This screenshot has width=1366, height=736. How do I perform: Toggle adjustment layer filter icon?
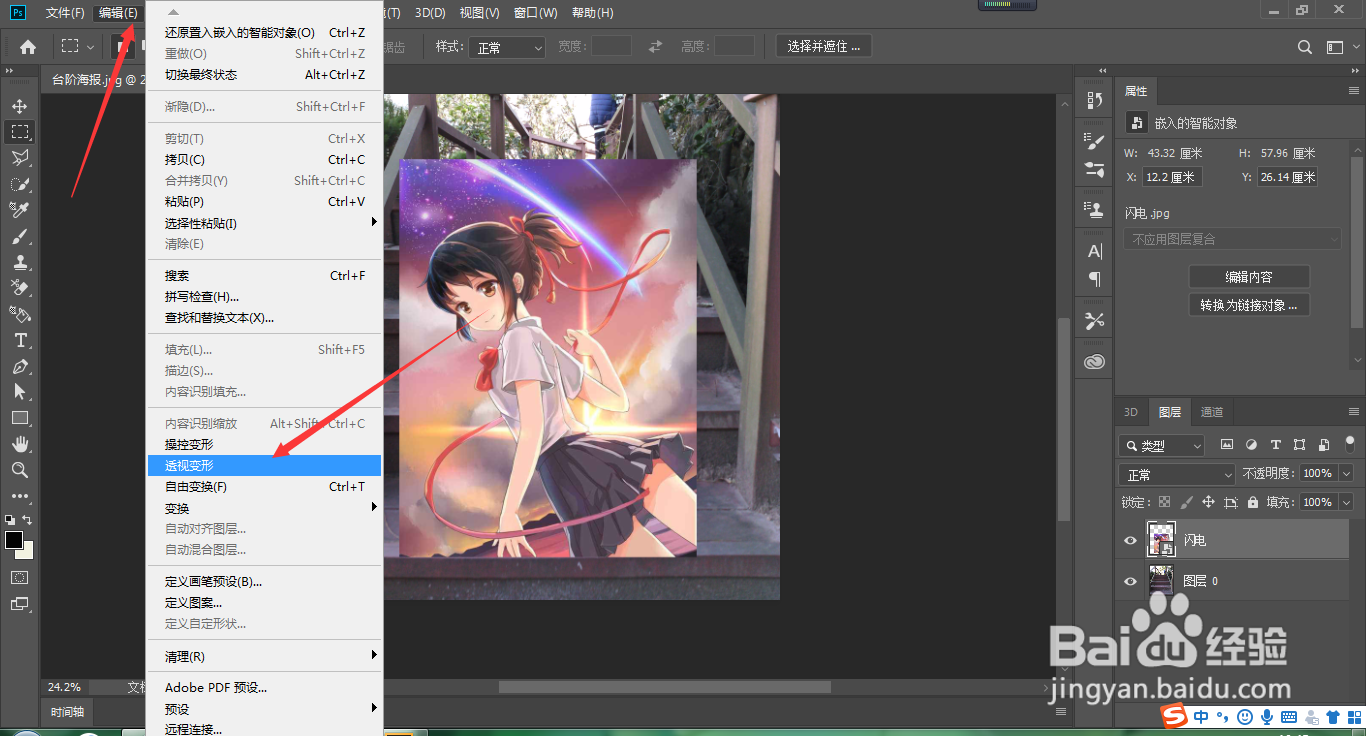click(1251, 445)
